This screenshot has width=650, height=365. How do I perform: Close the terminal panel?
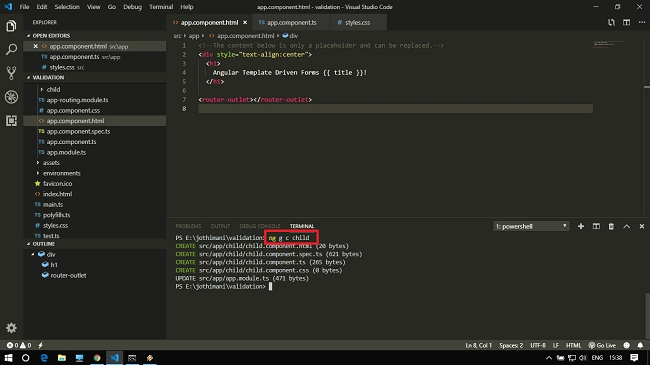click(x=642, y=226)
